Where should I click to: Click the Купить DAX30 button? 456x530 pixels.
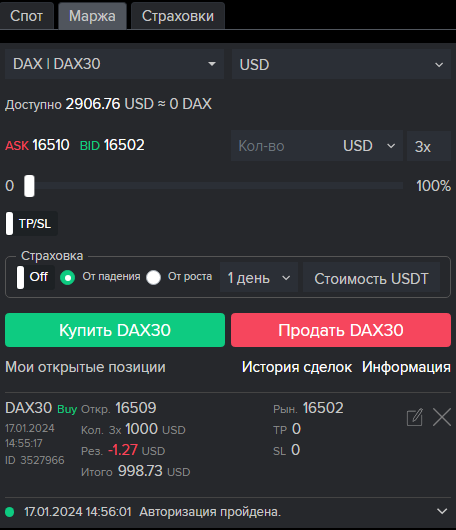pos(115,330)
